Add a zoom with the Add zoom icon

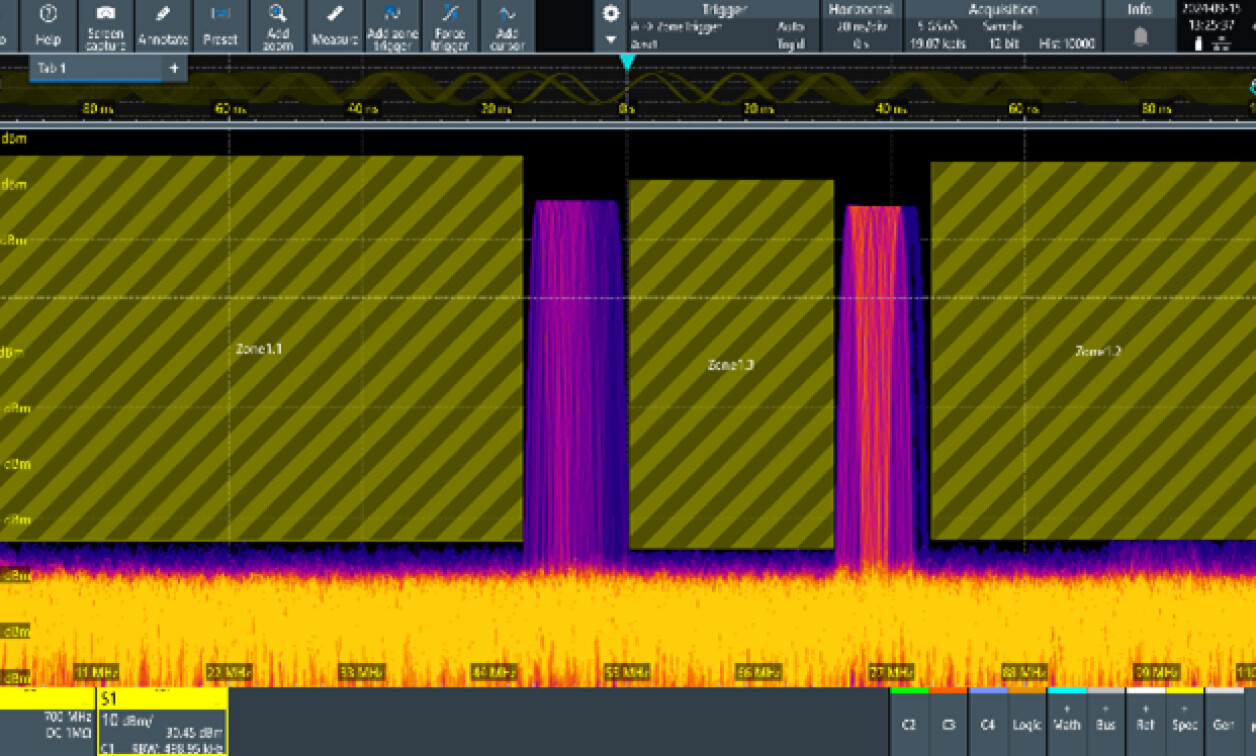(277, 27)
